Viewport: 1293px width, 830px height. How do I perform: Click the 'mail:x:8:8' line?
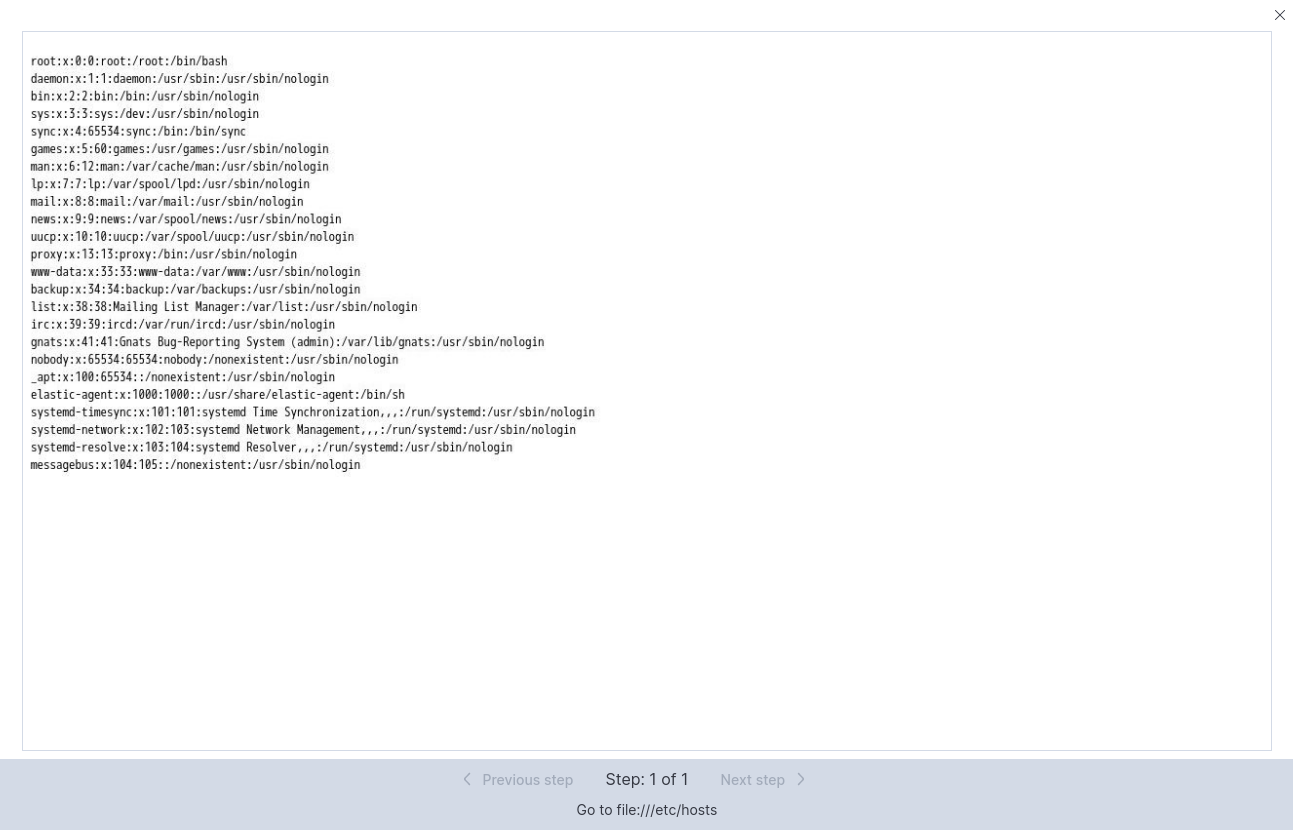click(x=167, y=202)
